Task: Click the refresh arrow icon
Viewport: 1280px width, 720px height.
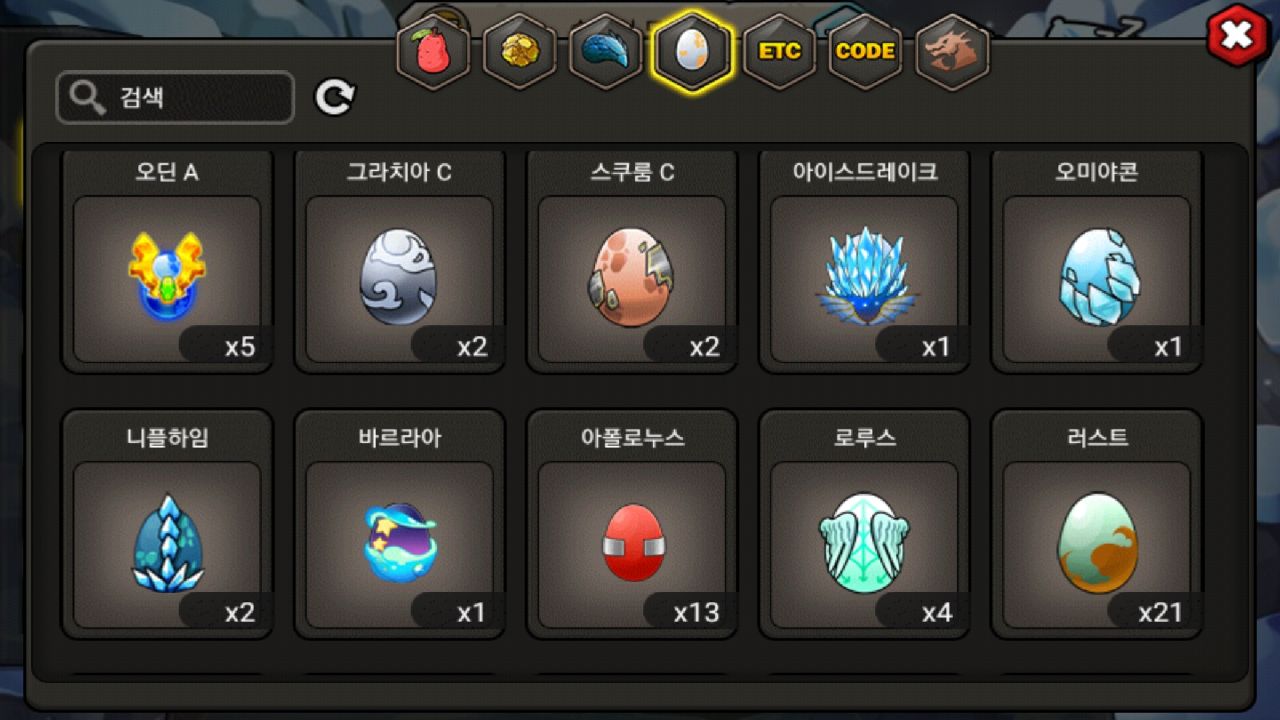Action: 335,97
